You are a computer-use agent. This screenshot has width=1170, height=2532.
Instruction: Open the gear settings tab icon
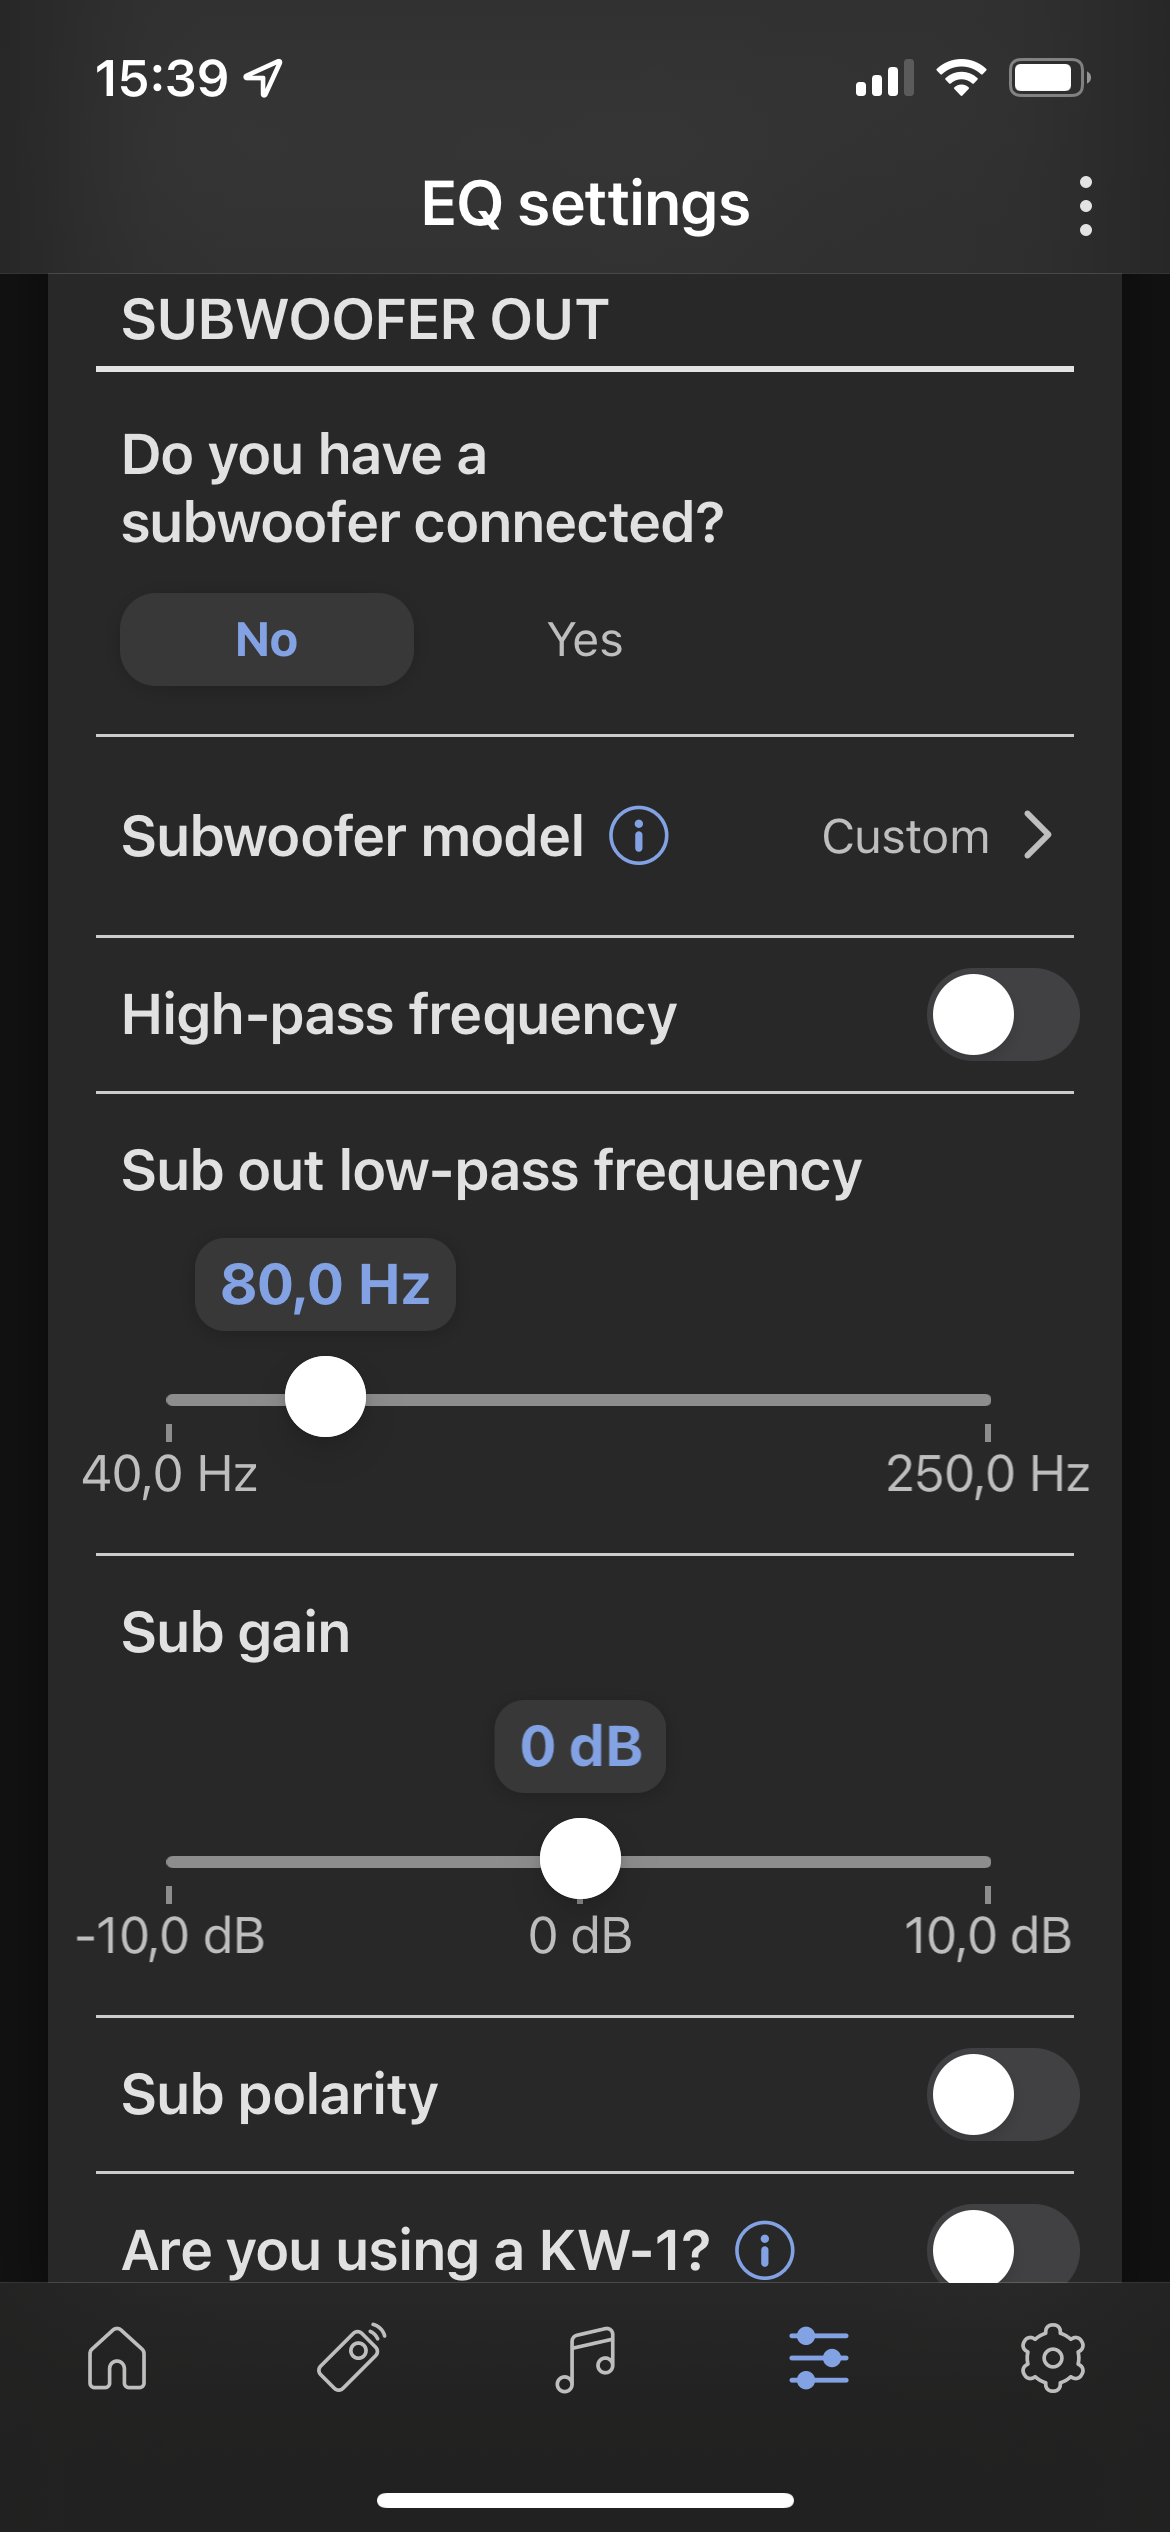tap(1052, 2358)
